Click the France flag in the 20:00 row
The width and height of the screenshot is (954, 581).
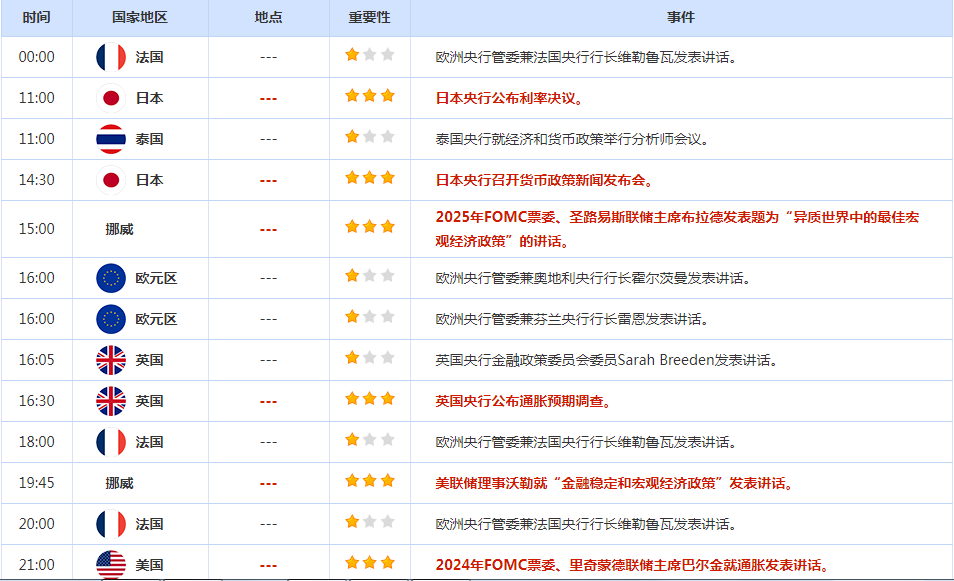[113, 523]
